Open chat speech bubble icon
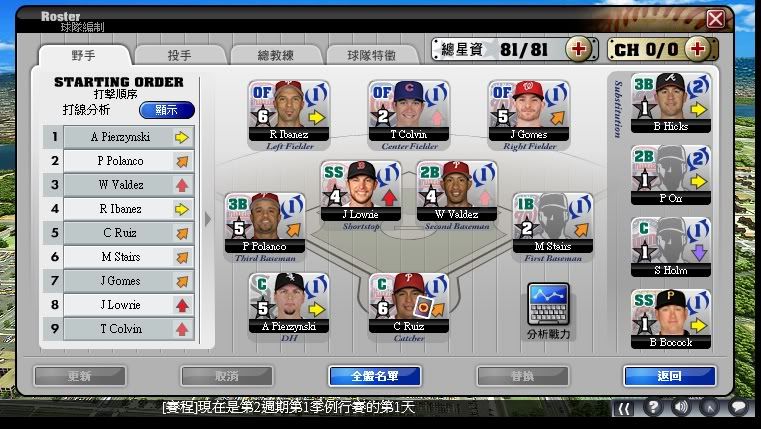 tap(738, 407)
